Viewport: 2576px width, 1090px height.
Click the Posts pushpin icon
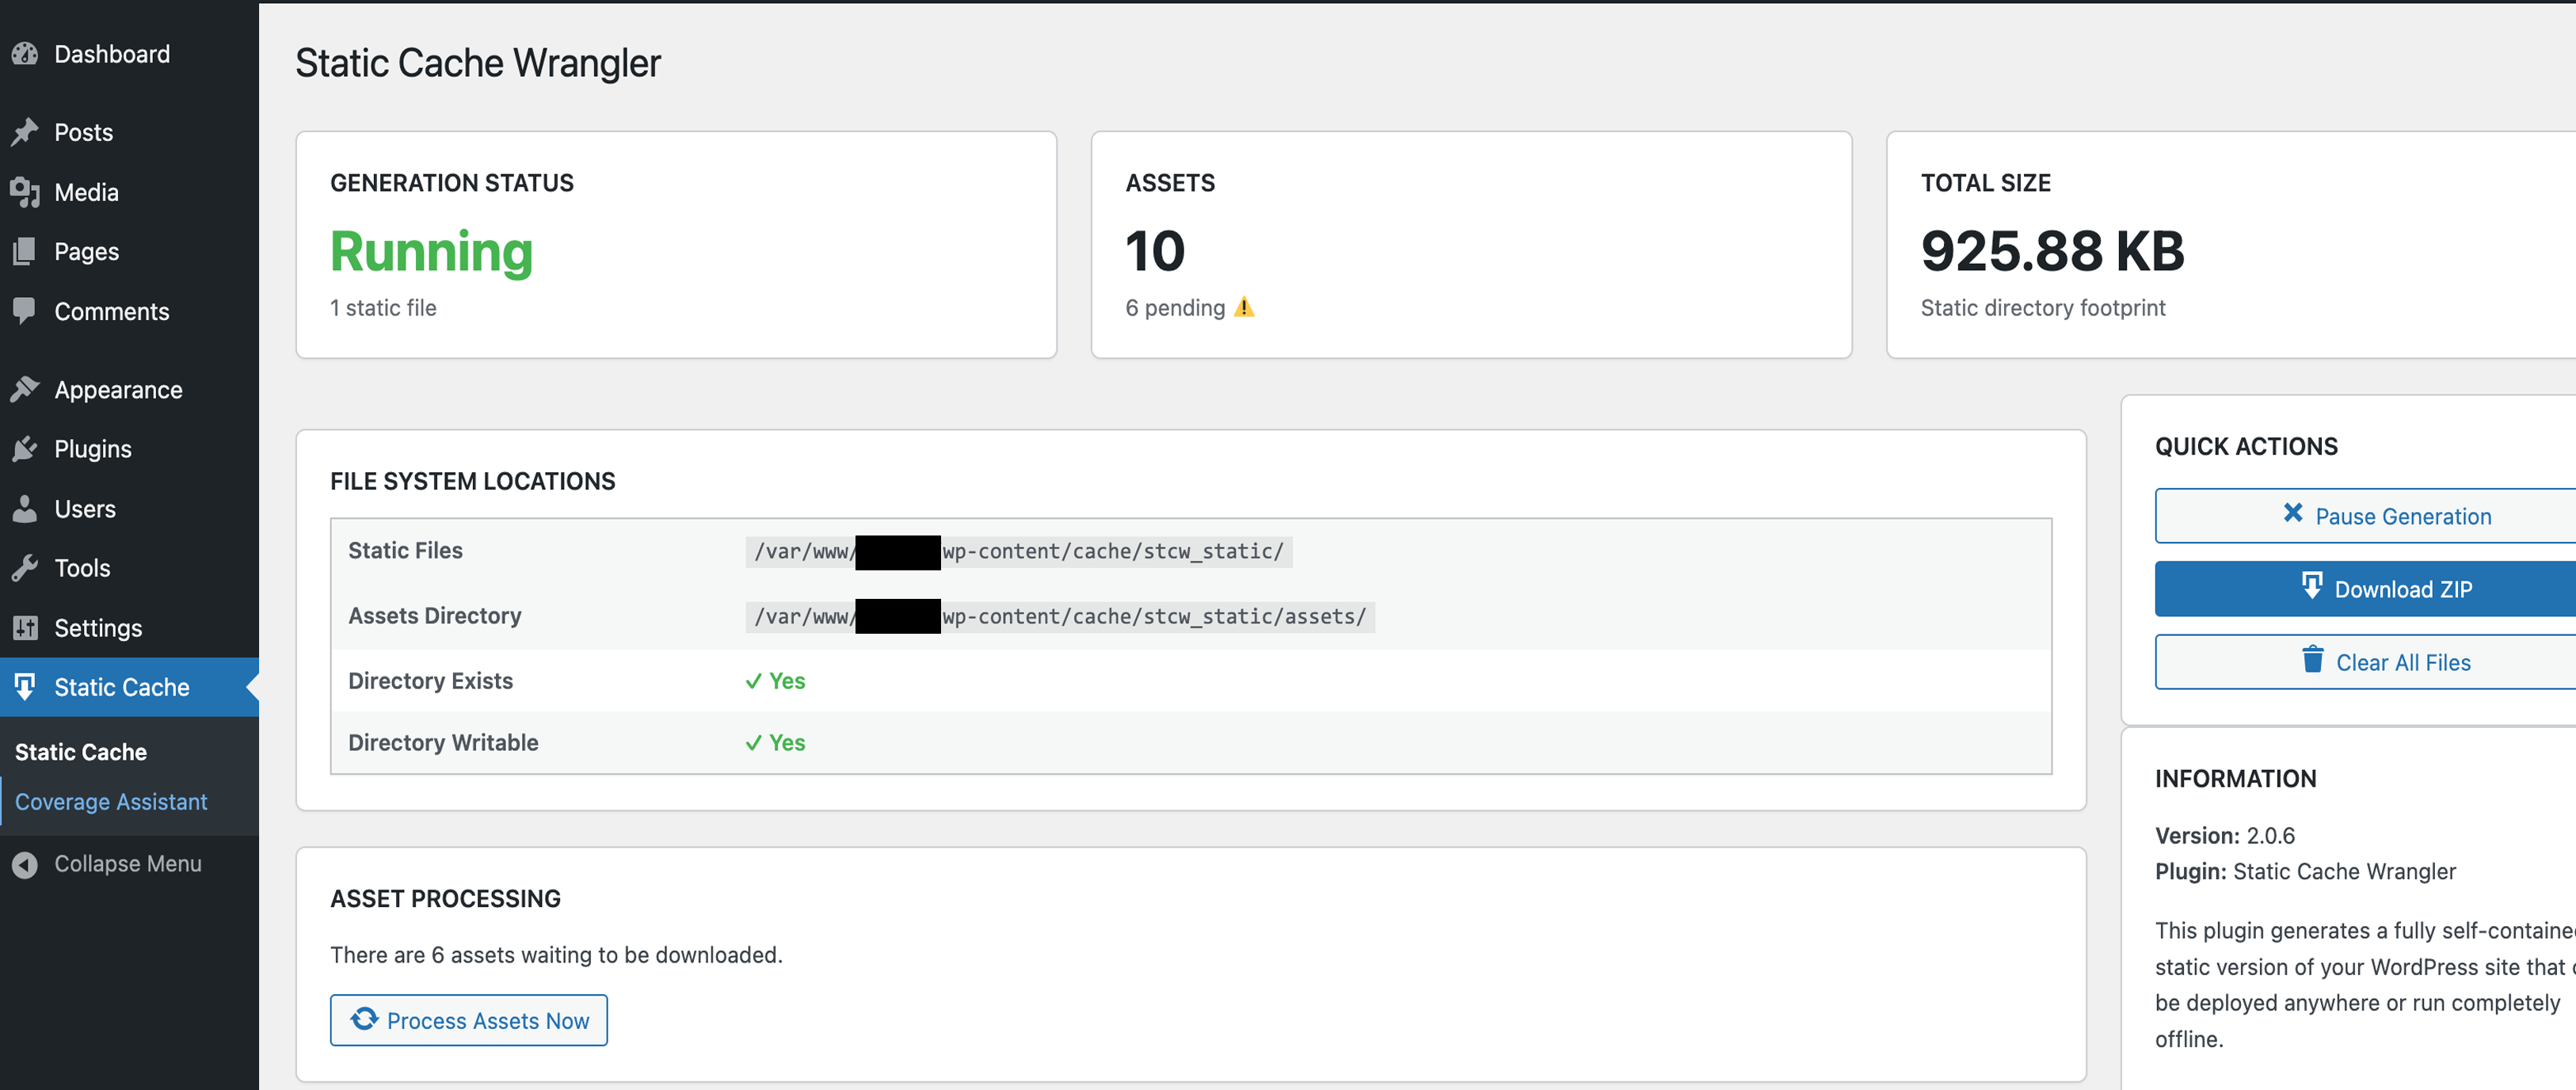point(25,132)
